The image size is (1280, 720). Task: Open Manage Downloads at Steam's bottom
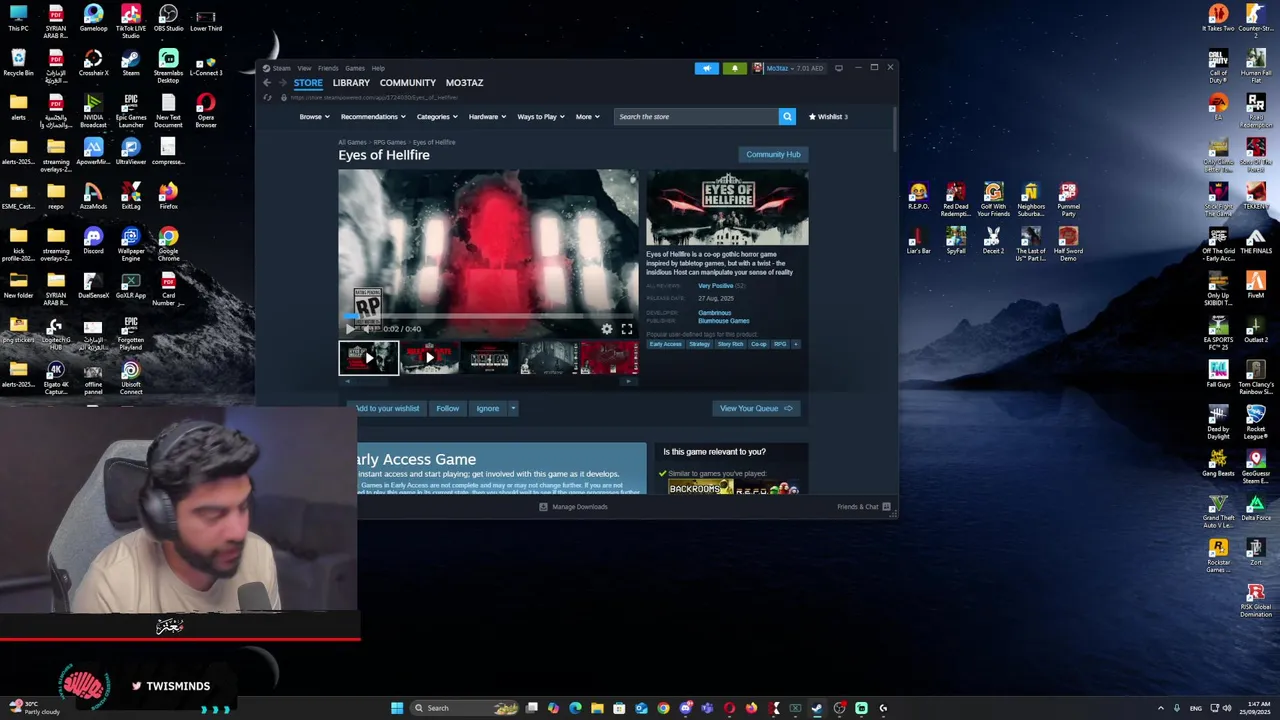coord(573,507)
